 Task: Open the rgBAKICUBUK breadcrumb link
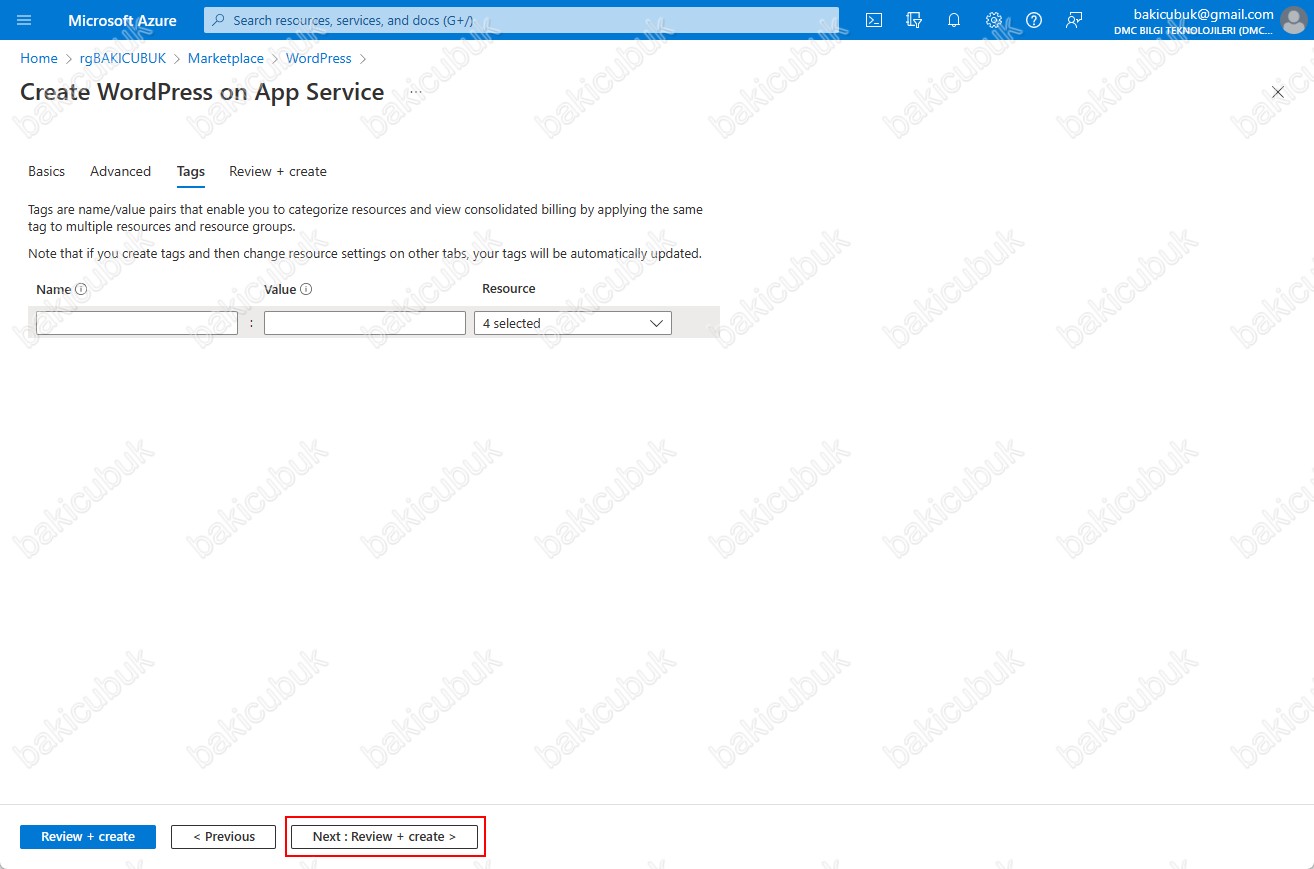click(x=122, y=59)
